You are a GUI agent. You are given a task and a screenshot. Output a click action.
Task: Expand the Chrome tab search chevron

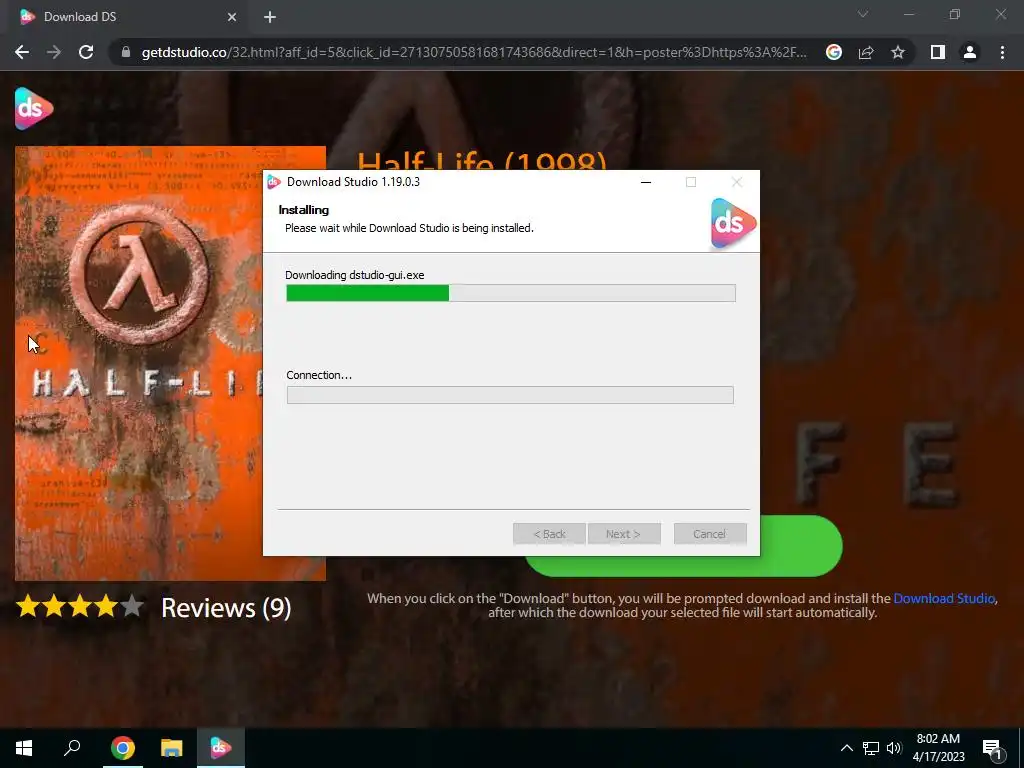(863, 14)
